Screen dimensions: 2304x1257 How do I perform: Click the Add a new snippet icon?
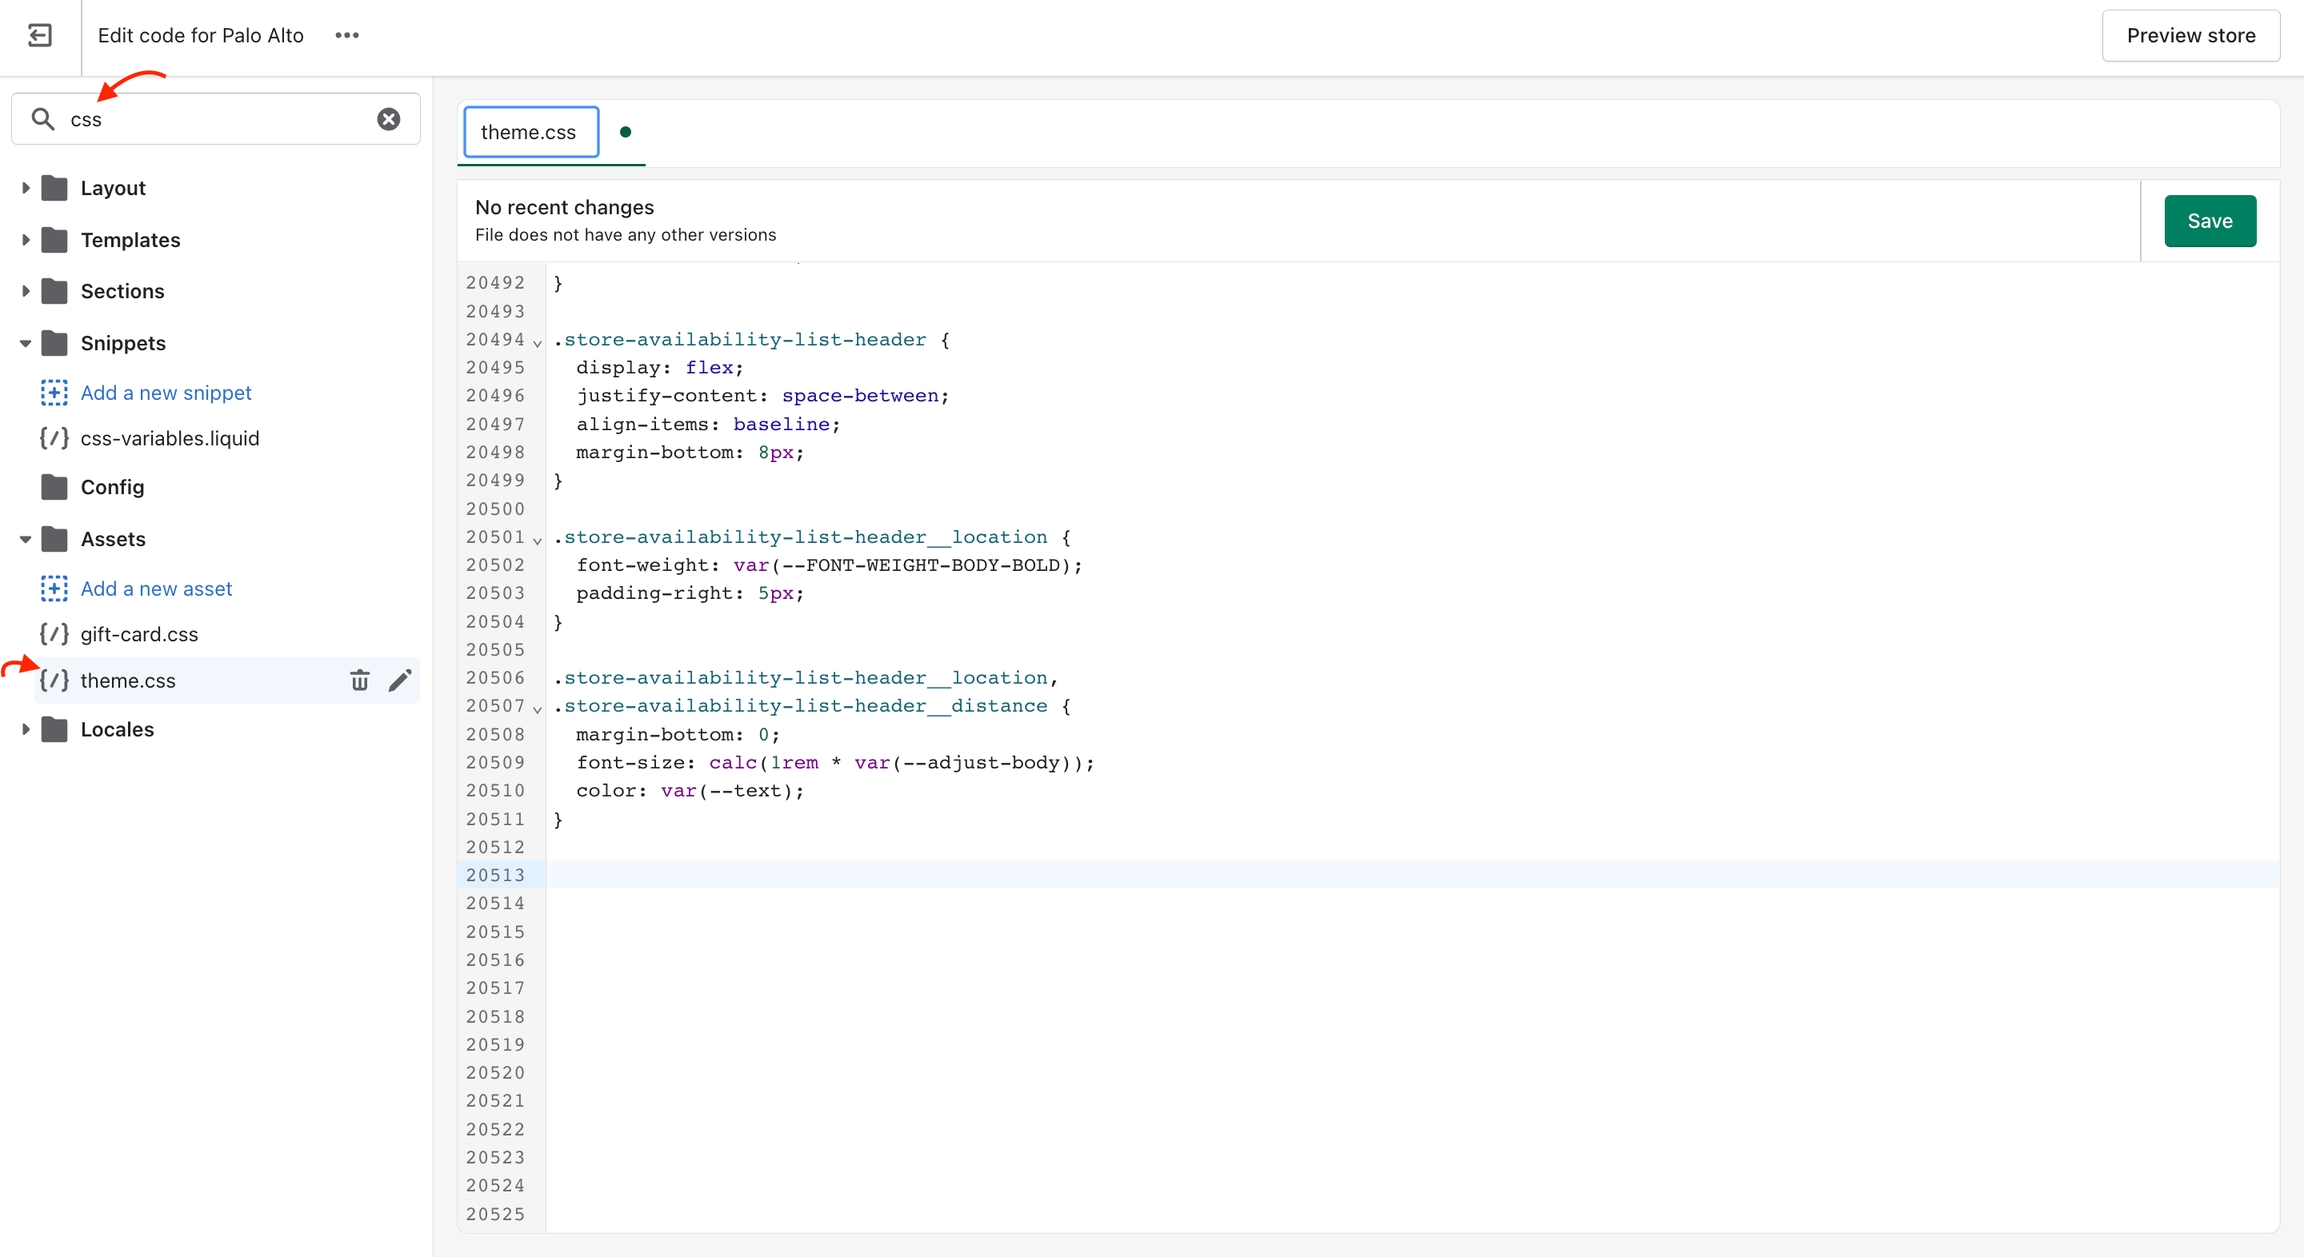[54, 393]
